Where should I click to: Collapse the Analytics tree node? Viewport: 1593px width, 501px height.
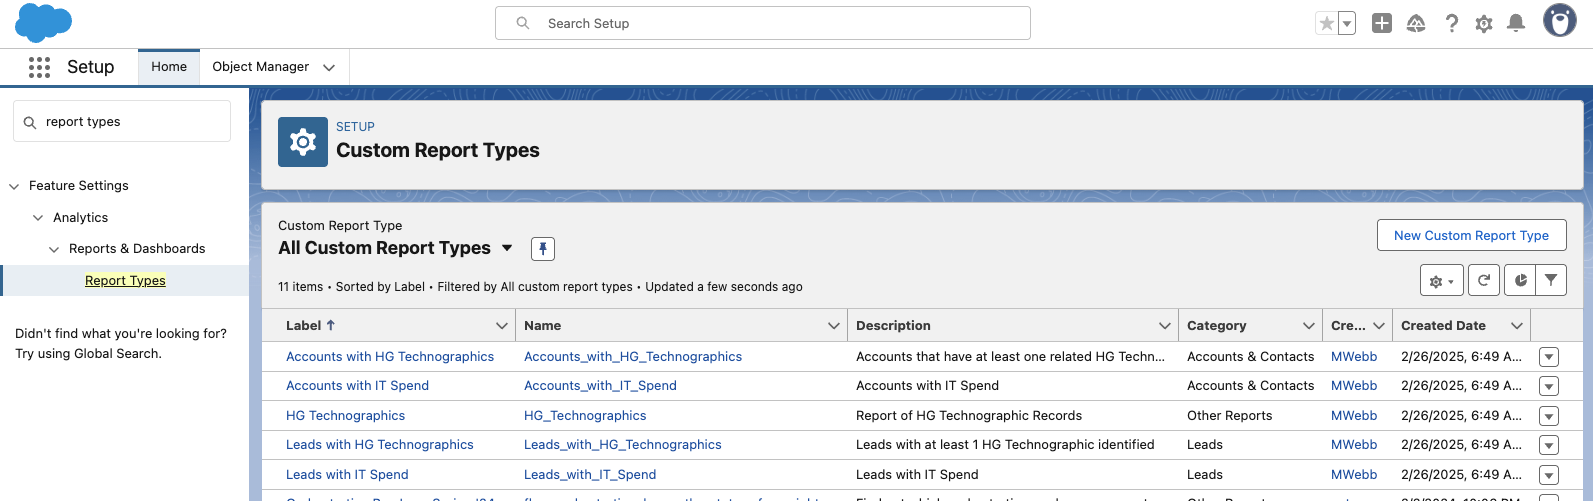(38, 218)
